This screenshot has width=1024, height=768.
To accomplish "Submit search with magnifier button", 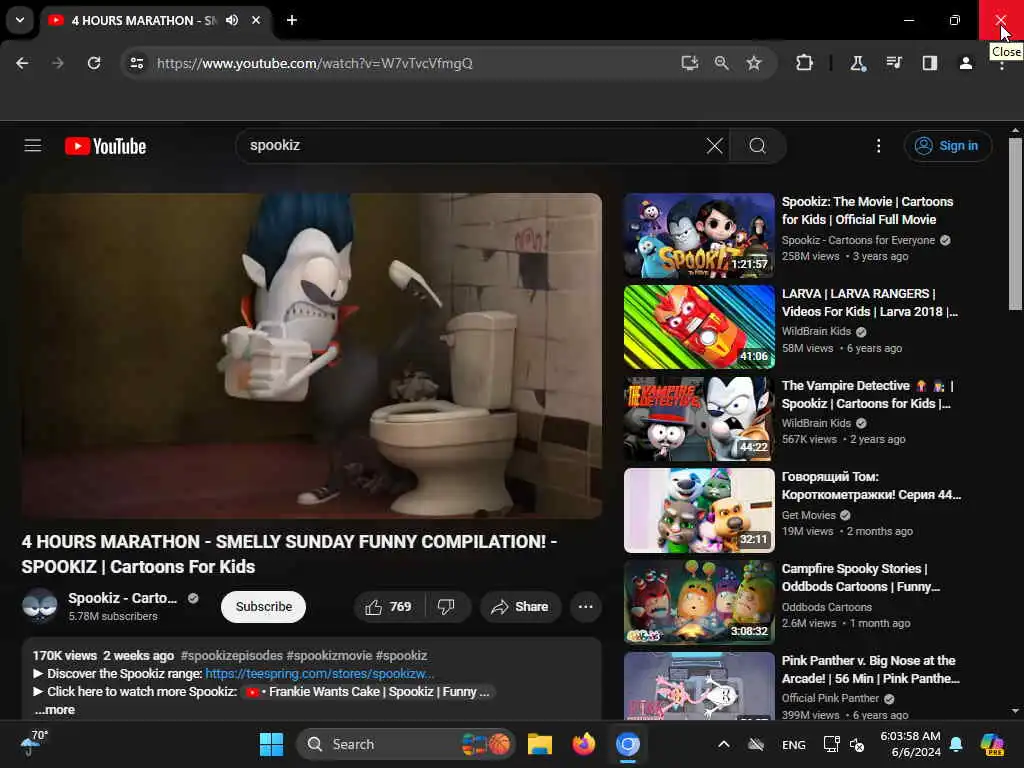I will [758, 146].
